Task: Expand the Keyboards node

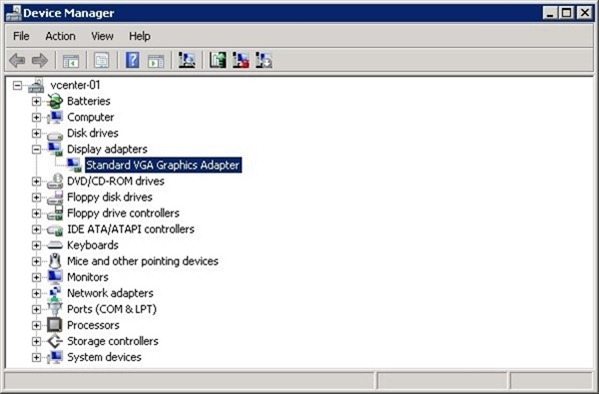Action: point(36,245)
